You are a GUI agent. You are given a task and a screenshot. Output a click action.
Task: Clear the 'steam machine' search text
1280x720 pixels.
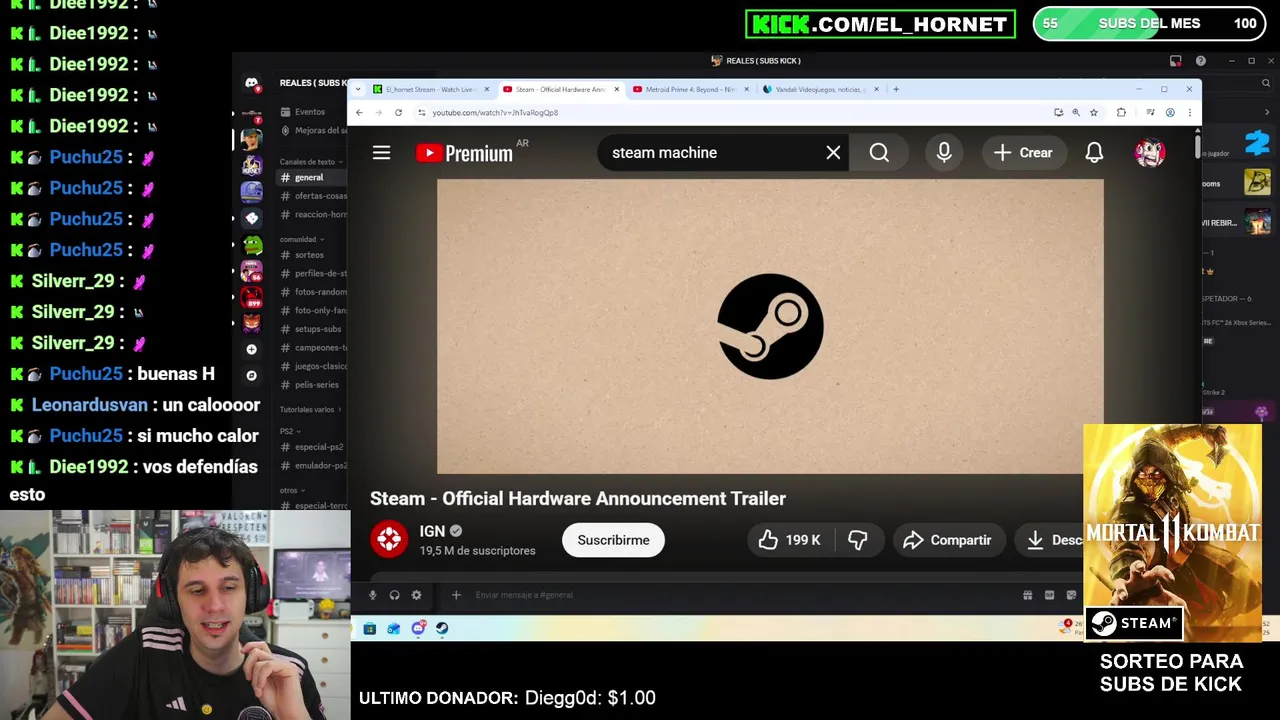(833, 153)
